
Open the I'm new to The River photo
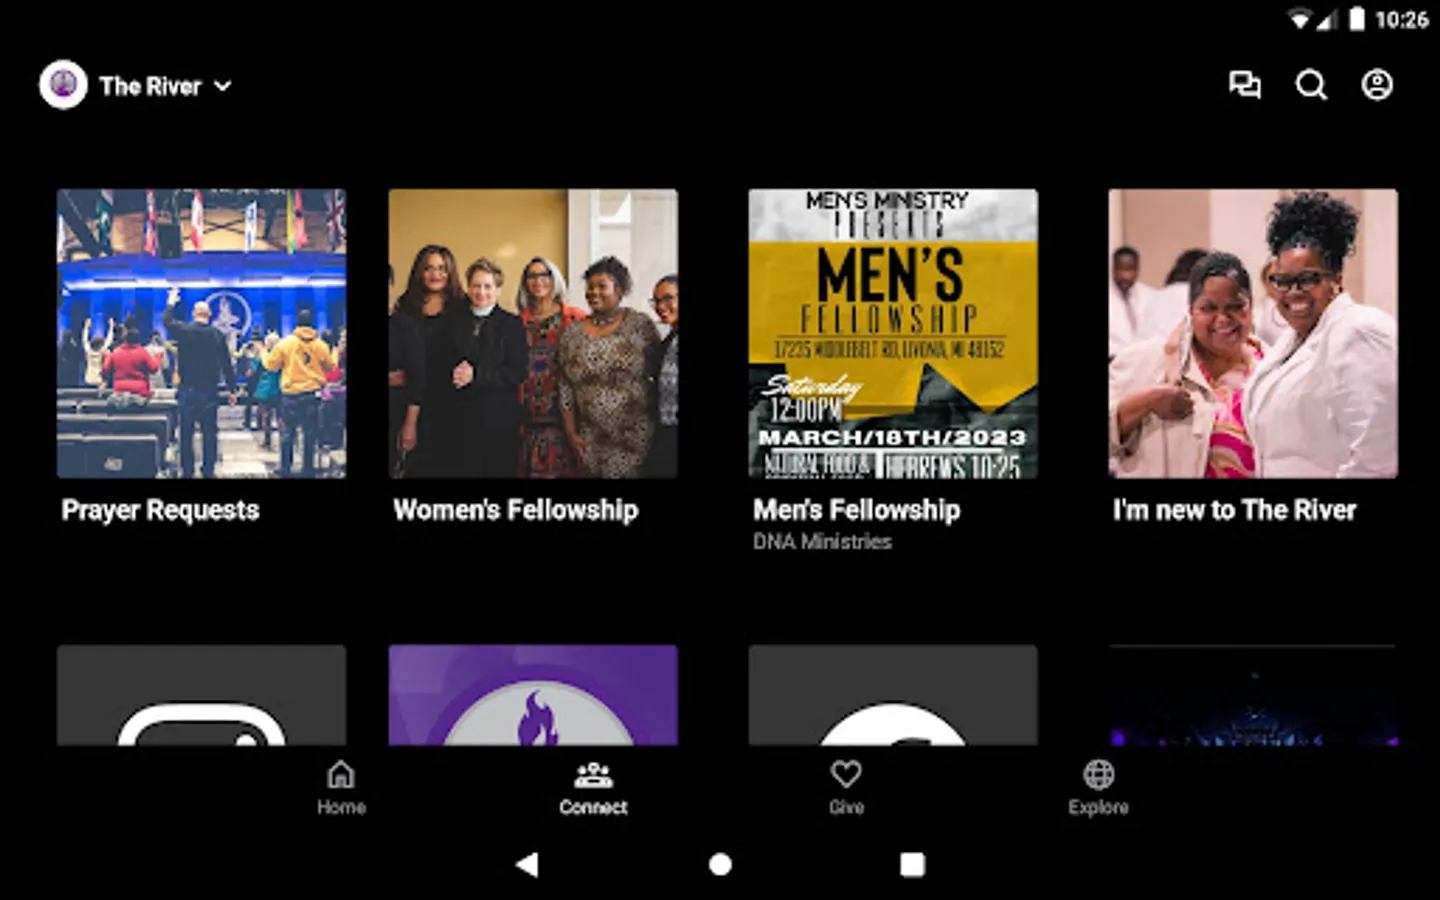point(1253,333)
